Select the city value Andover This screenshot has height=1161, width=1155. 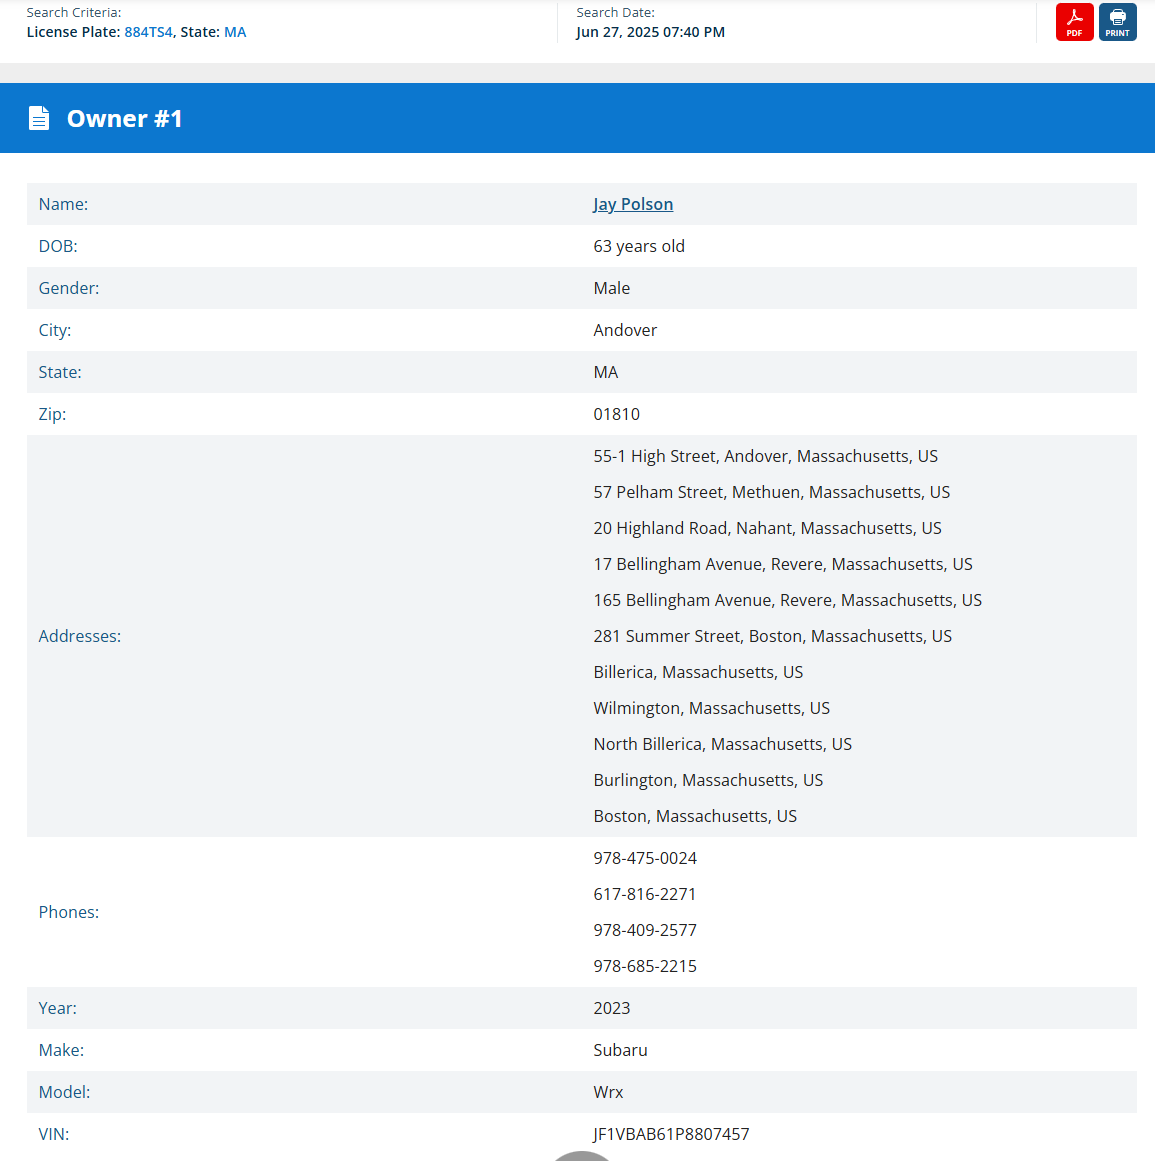[625, 330]
